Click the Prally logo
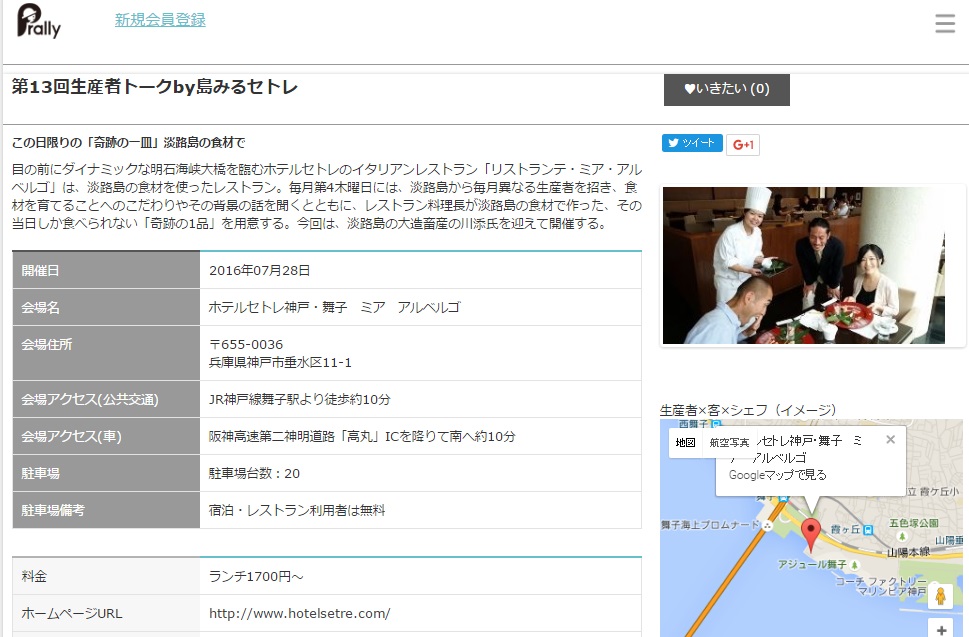The image size is (969, 637). pos(39,21)
